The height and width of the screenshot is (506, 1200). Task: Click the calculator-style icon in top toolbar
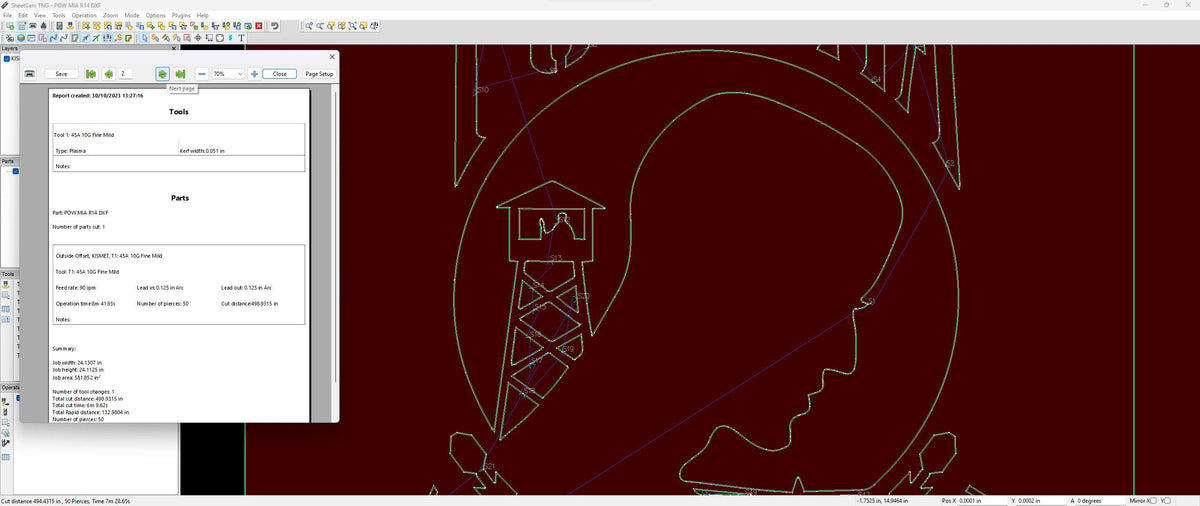coord(59,26)
